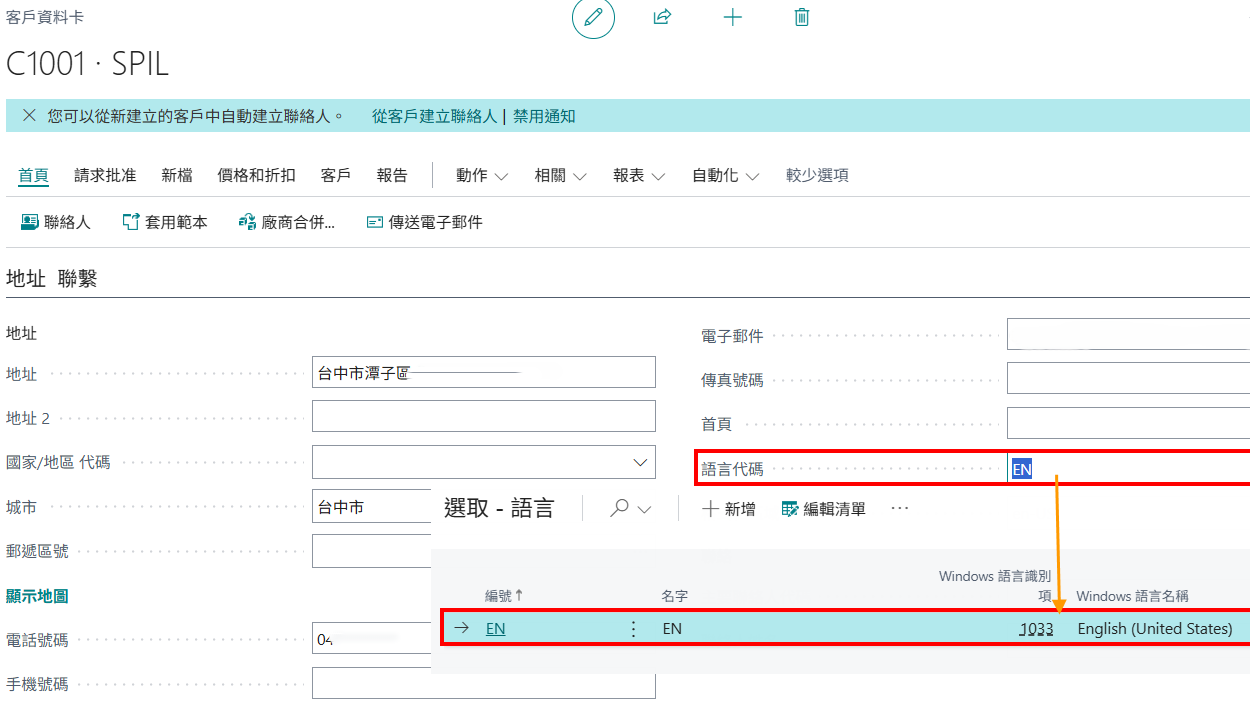
Task: Click the 首頁 homepage input field
Action: (1128, 422)
